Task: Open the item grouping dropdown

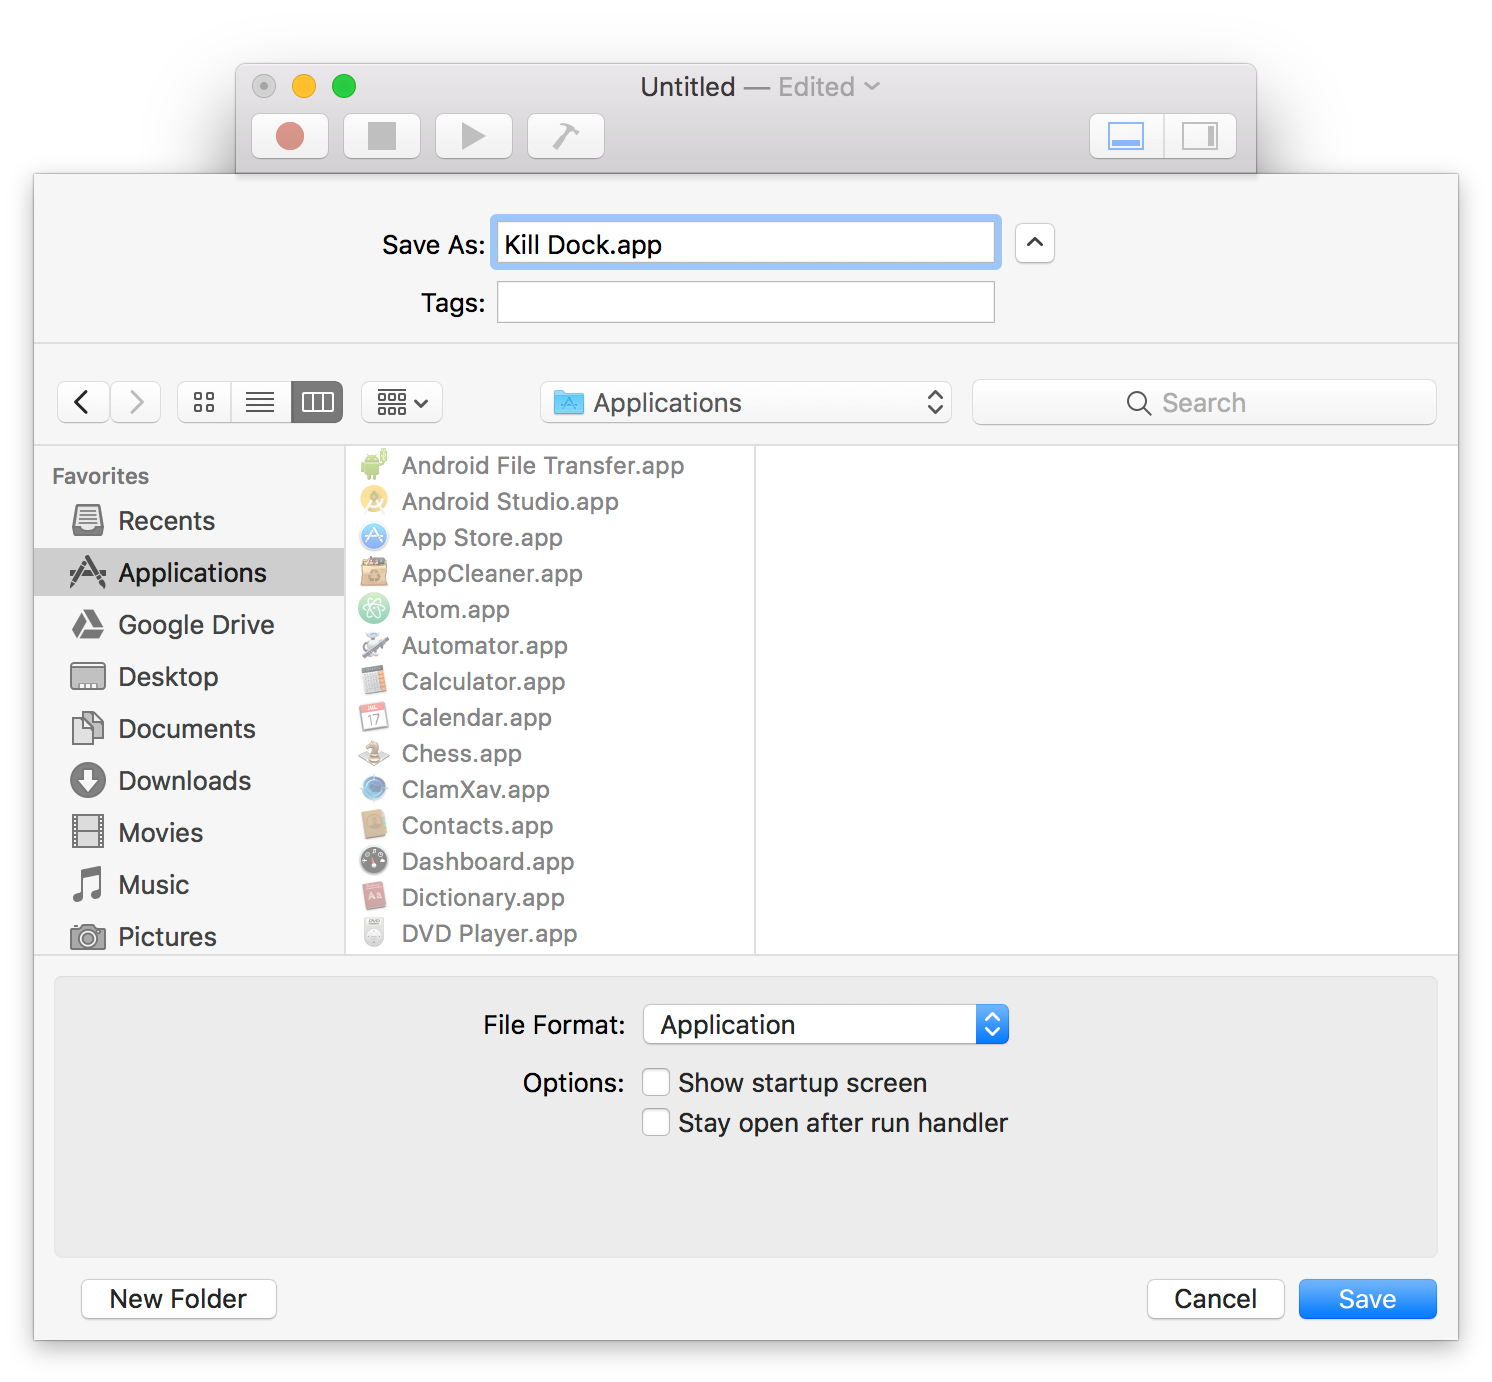Action: coord(402,402)
